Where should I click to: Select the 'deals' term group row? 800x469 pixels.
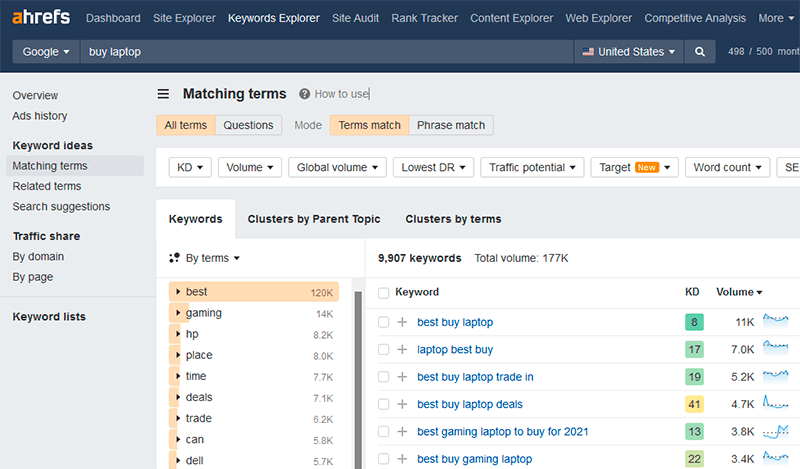254,397
